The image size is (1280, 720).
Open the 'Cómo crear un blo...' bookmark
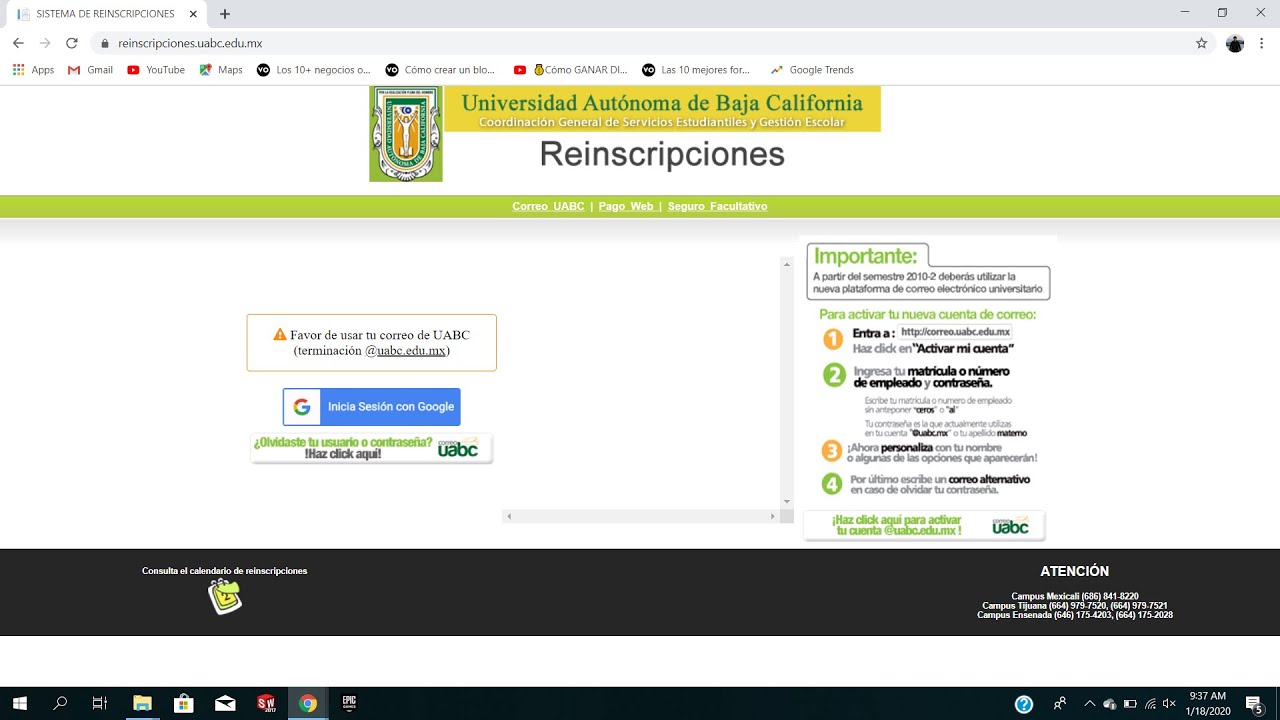[x=440, y=70]
